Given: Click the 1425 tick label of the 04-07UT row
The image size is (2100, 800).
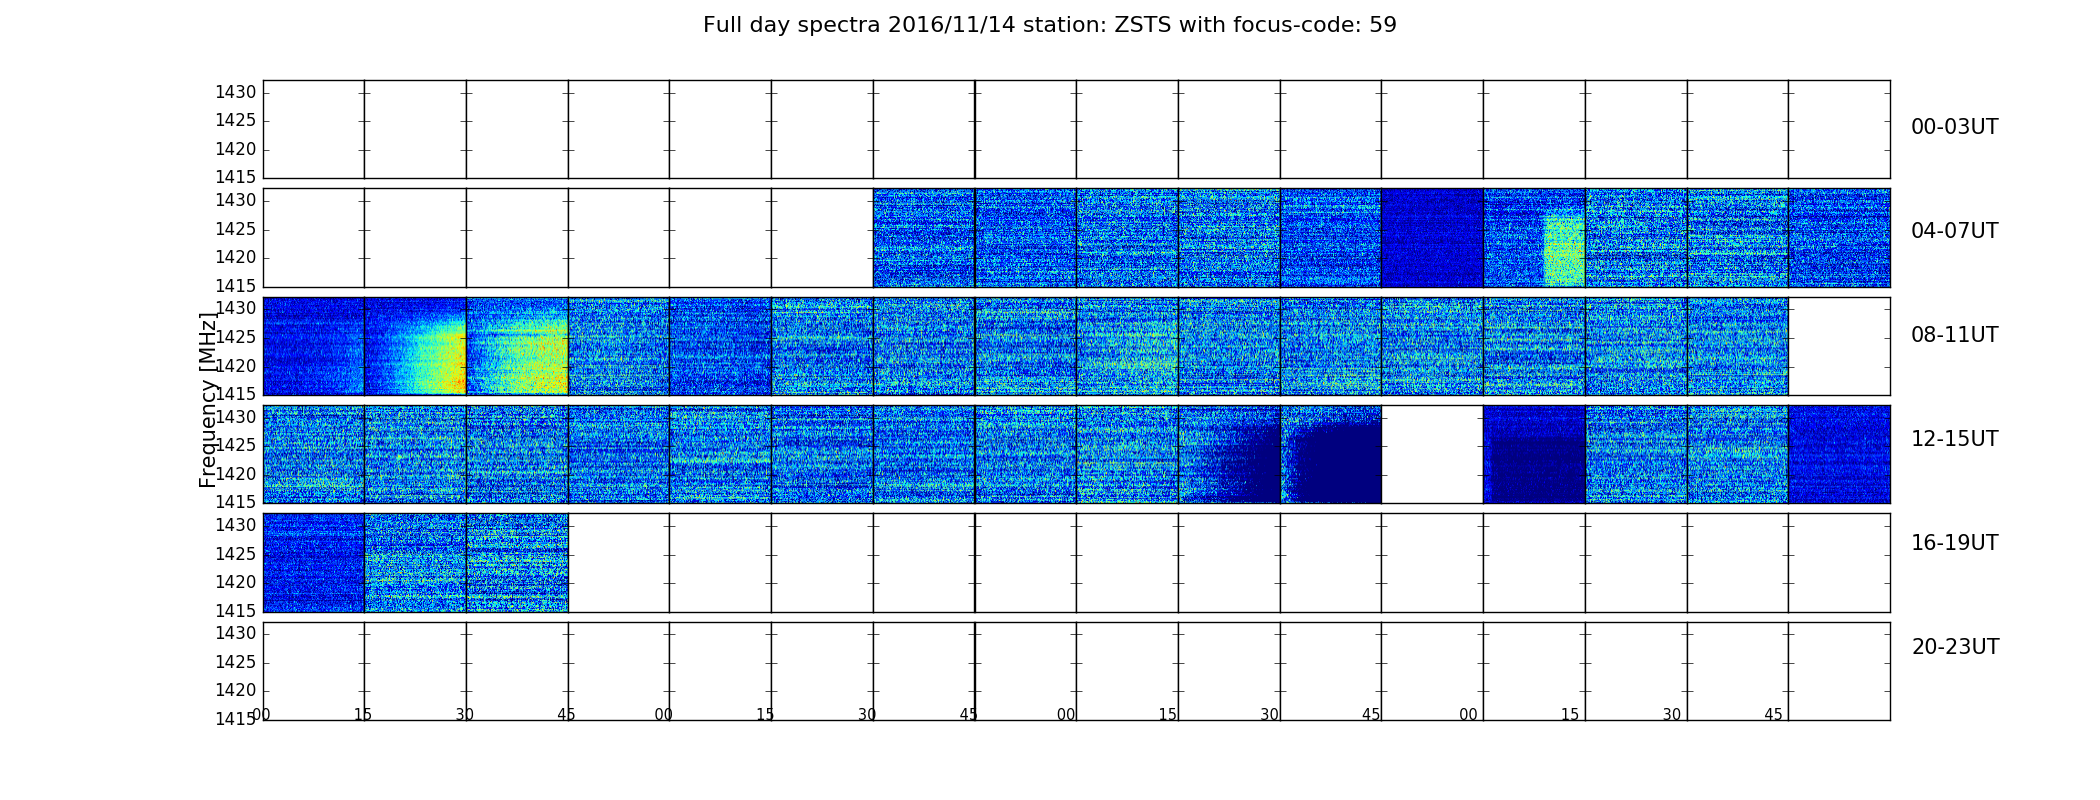Looking at the screenshot, I should [x=236, y=229].
